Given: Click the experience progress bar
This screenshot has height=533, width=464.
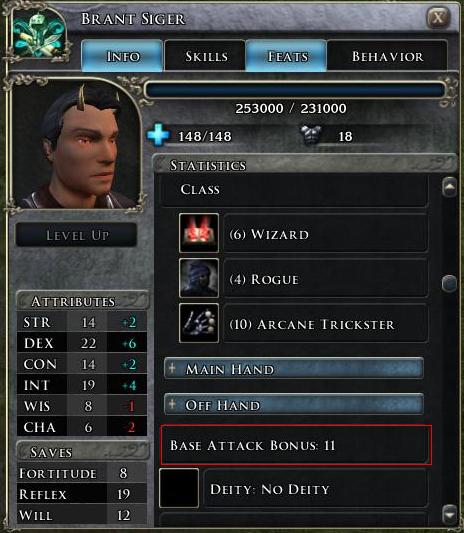Looking at the screenshot, I should click(x=295, y=90).
